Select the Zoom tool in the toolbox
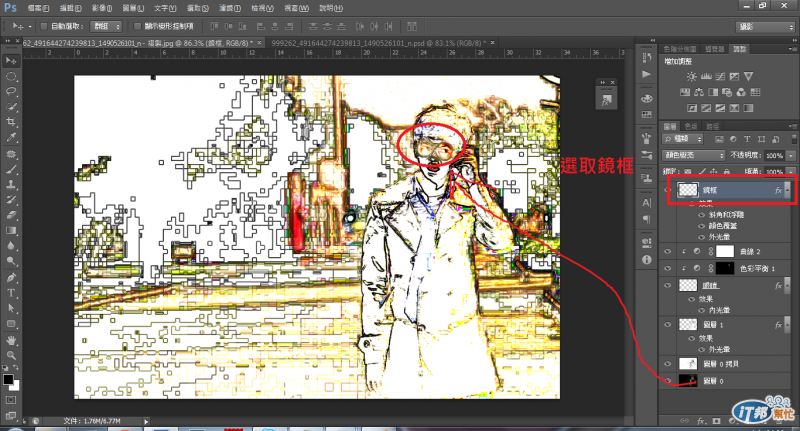Image resolution: width=800 pixels, height=431 pixels. click(11, 355)
